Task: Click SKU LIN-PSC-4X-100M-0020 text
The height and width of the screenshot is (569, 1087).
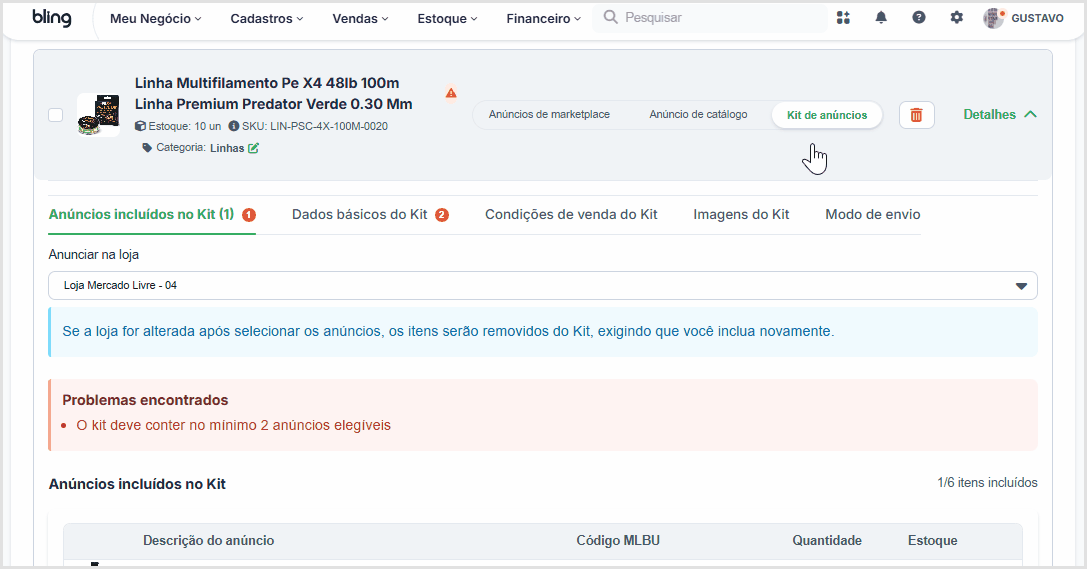Action: [x=315, y=126]
